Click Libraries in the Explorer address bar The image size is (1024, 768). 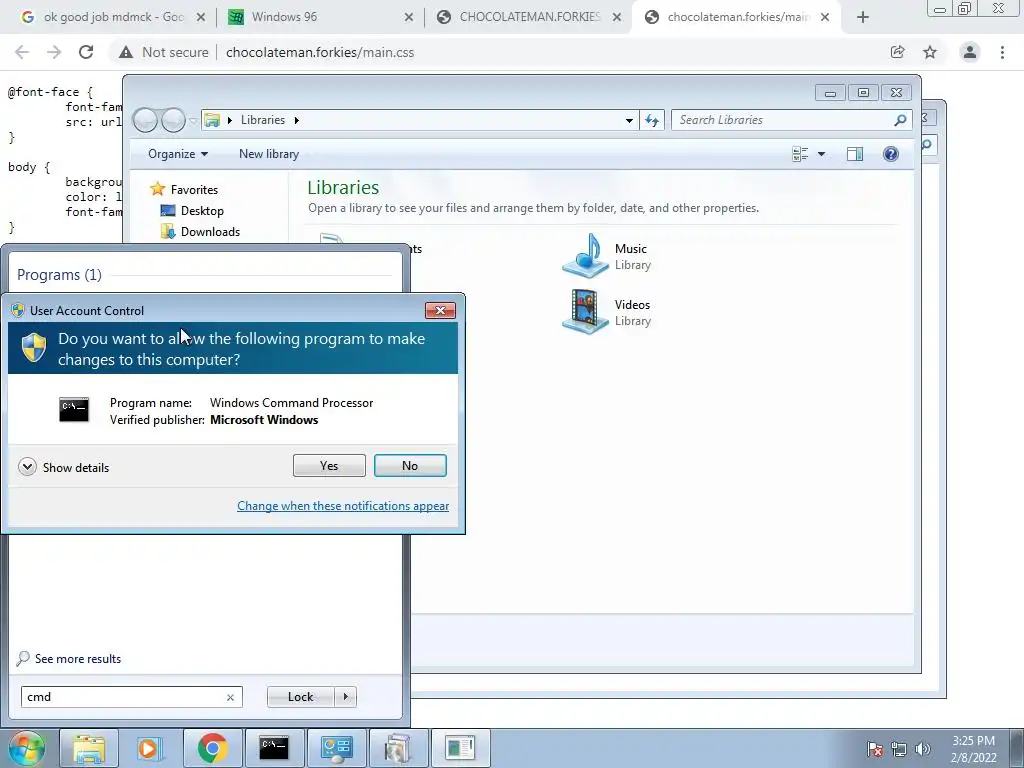[263, 120]
